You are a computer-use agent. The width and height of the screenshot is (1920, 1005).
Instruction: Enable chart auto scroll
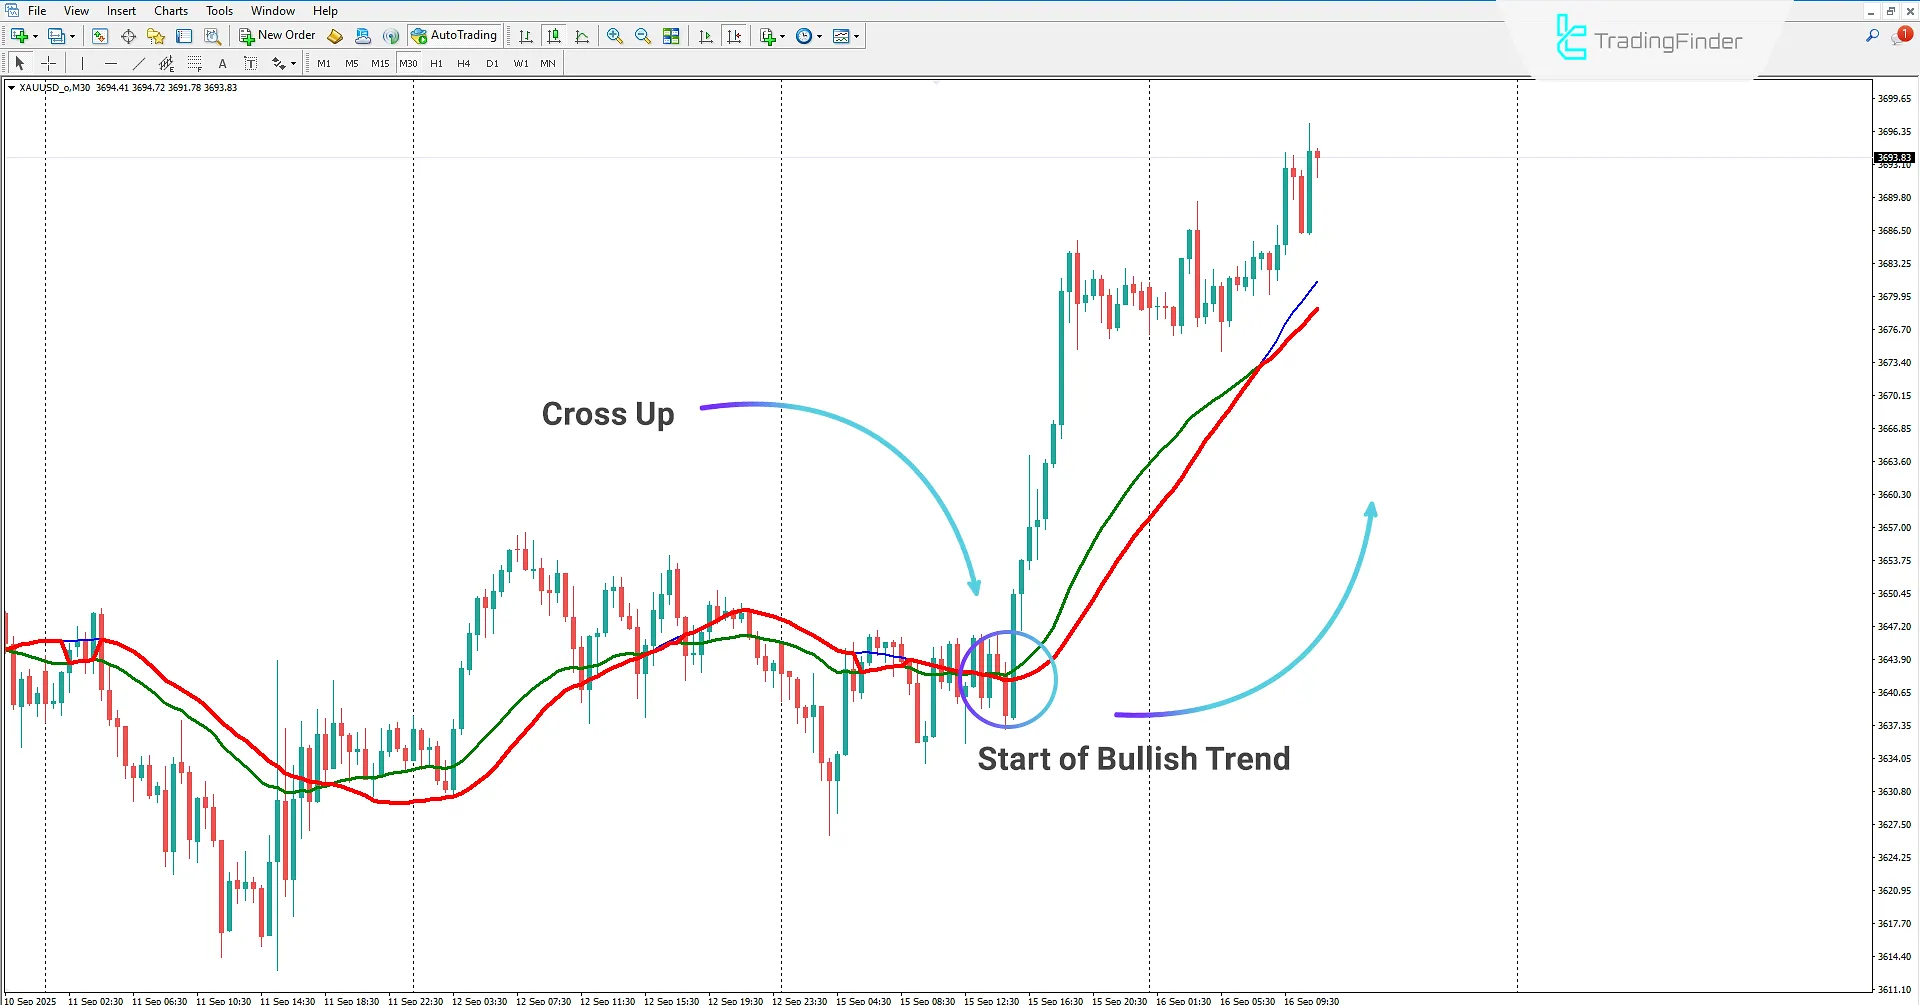pos(706,35)
